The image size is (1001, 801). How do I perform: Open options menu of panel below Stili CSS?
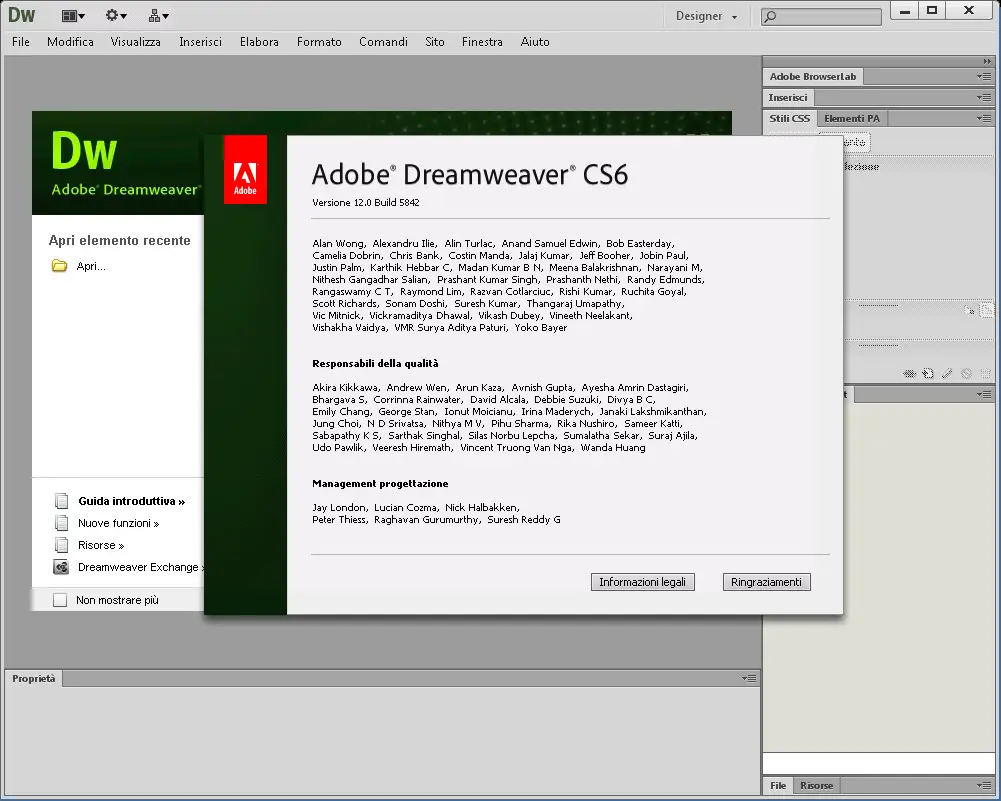point(984,394)
